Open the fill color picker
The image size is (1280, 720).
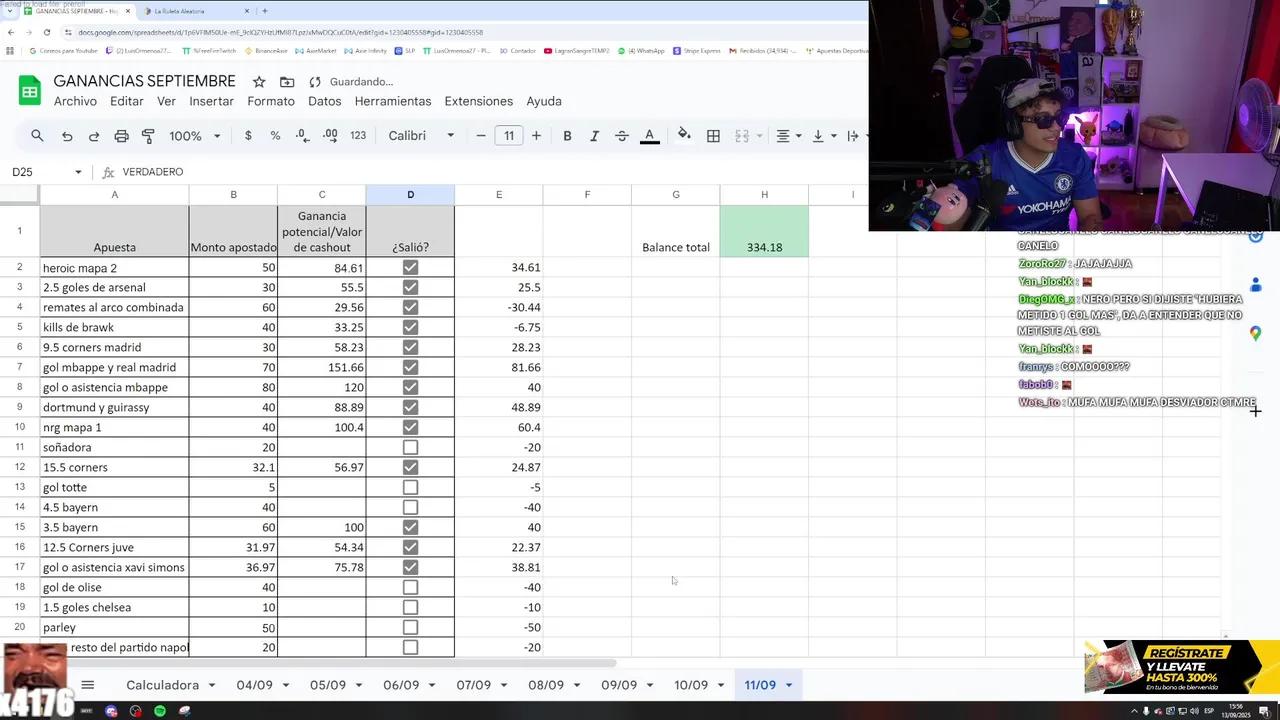684,136
